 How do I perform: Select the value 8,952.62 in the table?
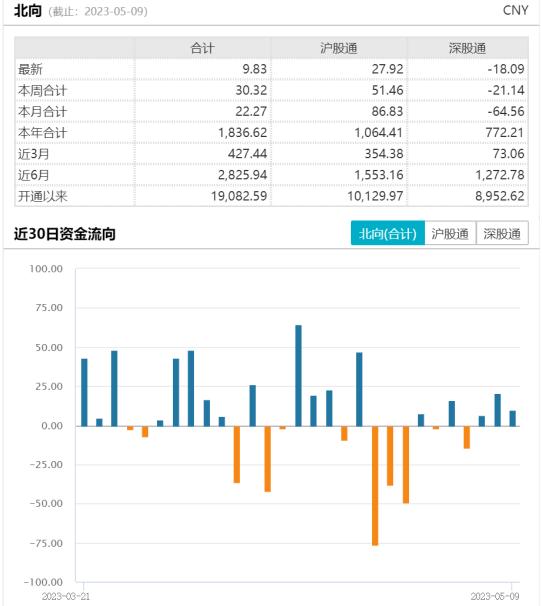pos(500,196)
